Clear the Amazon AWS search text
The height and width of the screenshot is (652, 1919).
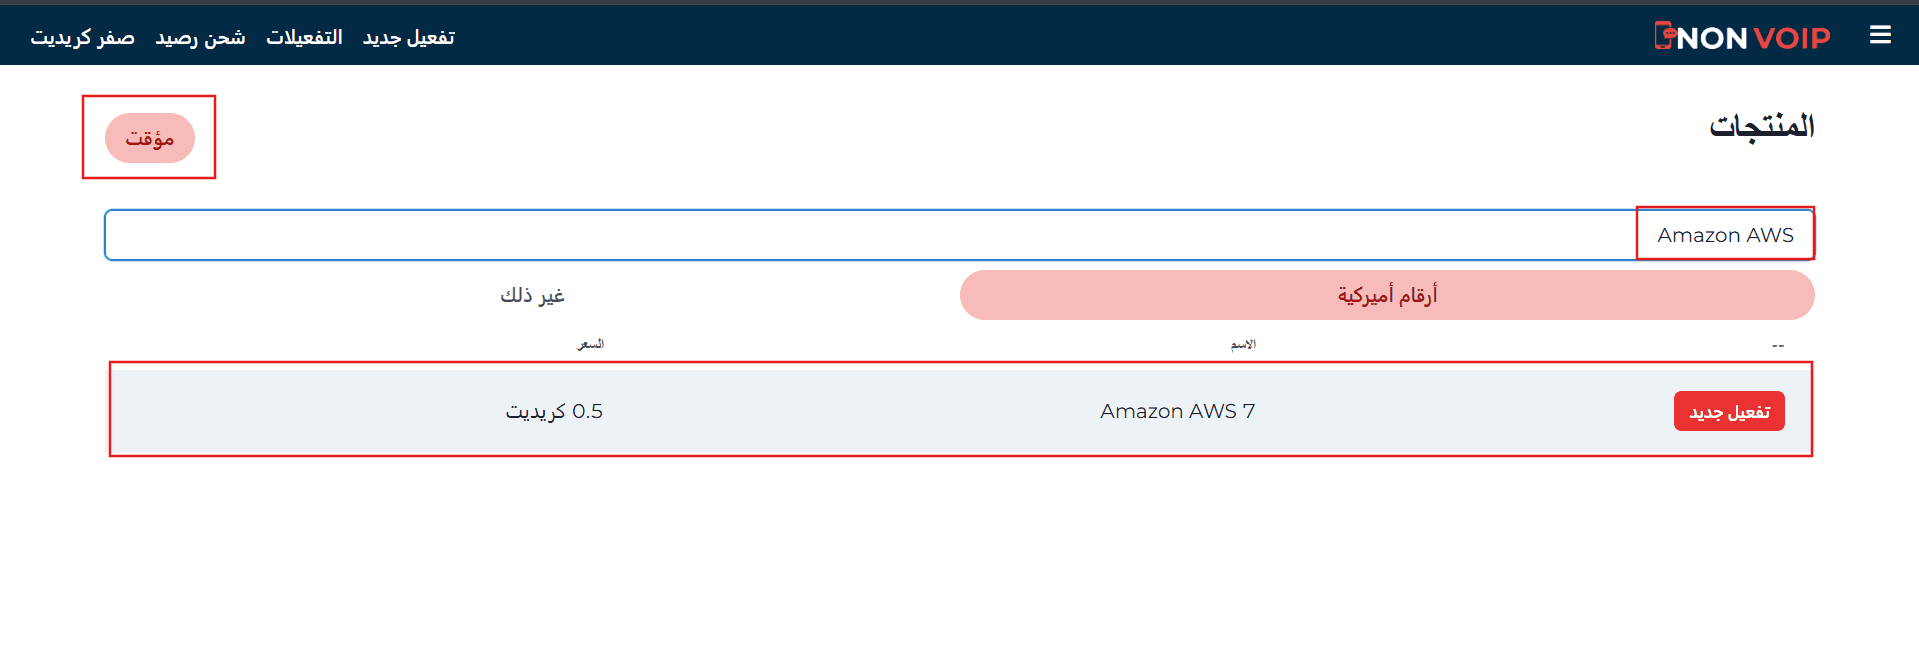(1724, 234)
